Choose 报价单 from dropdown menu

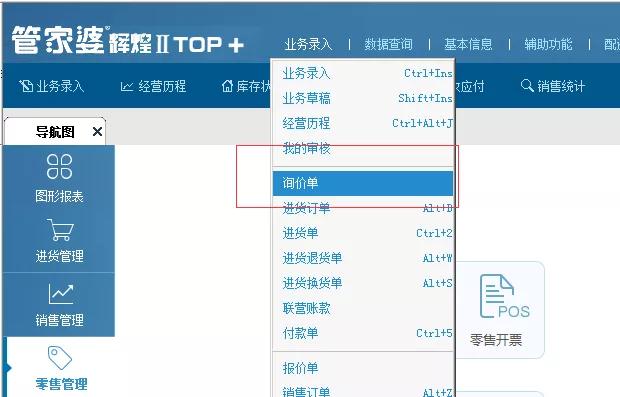pos(363,368)
